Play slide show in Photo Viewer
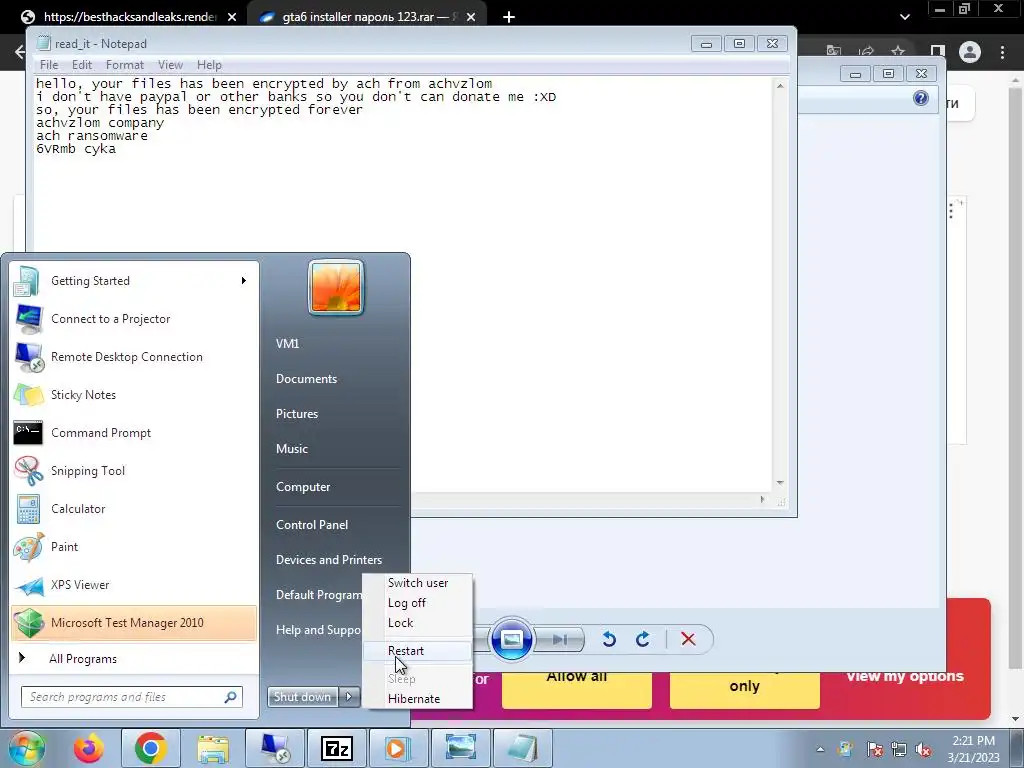1024x768 pixels. [x=511, y=639]
